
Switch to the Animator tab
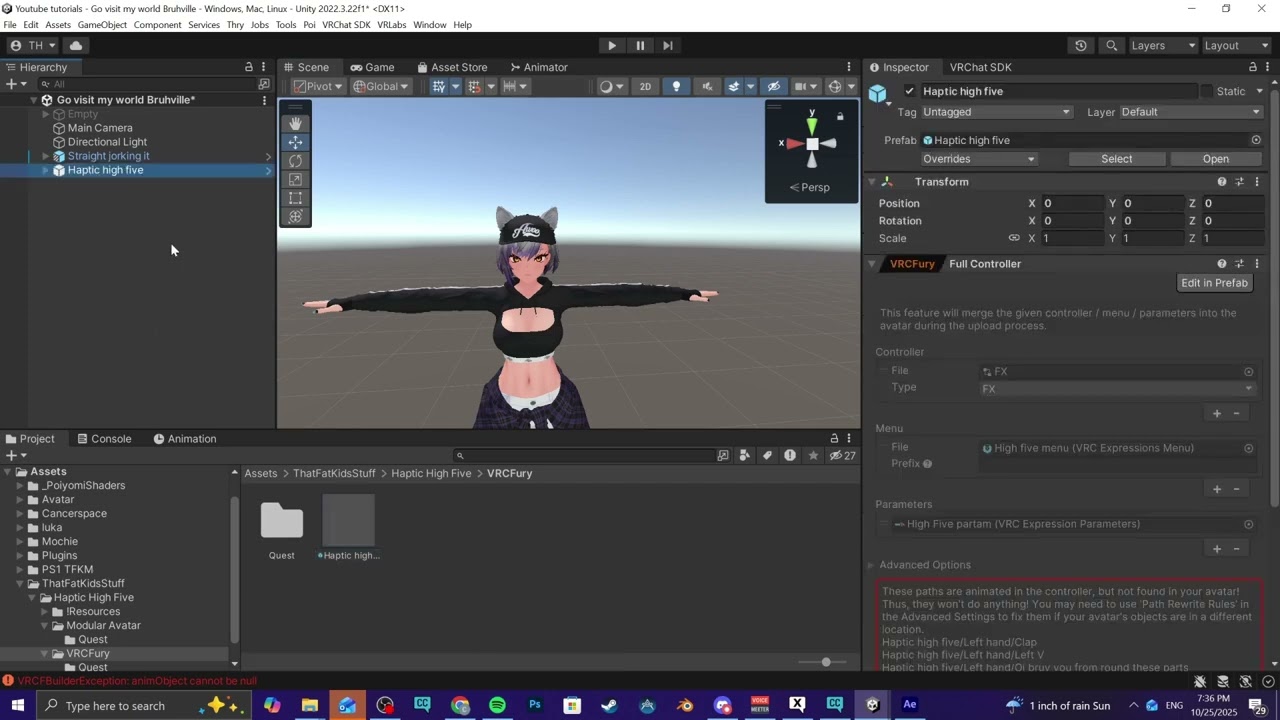coord(538,67)
